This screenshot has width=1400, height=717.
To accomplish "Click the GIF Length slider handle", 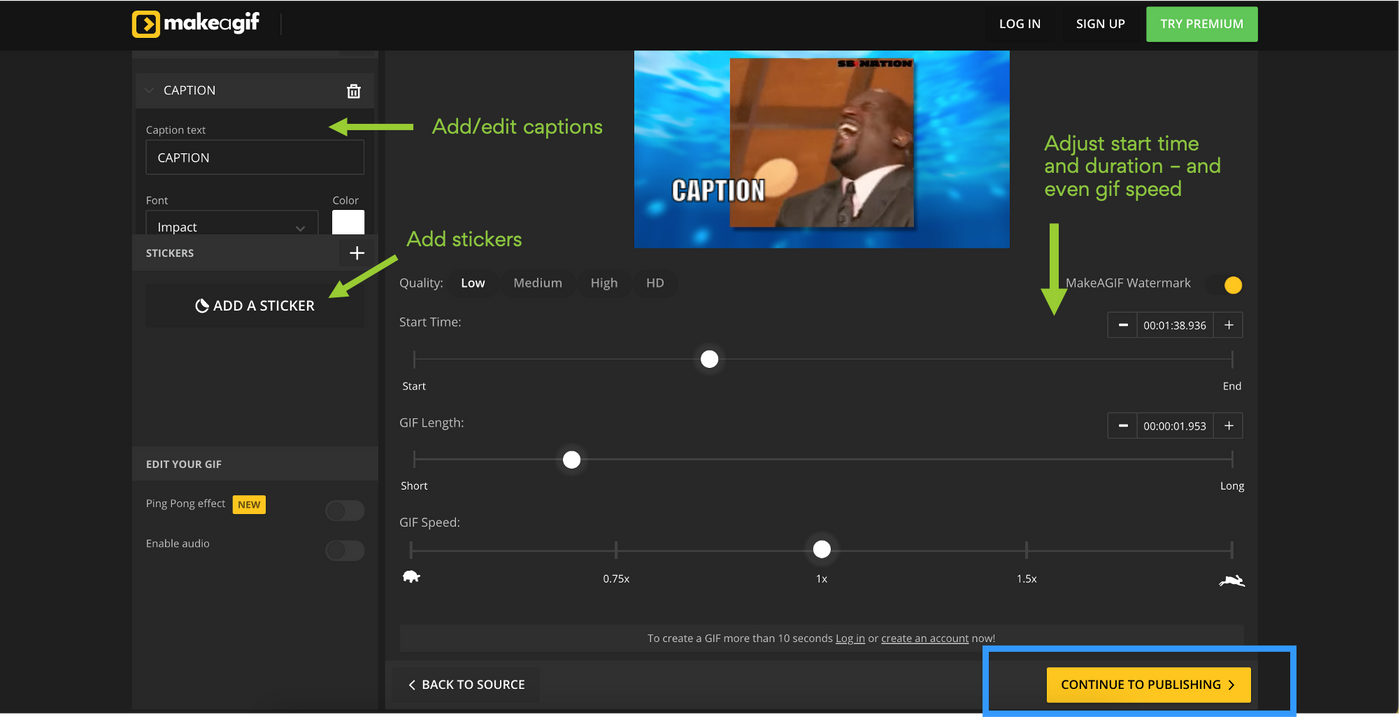I will (x=571, y=460).
